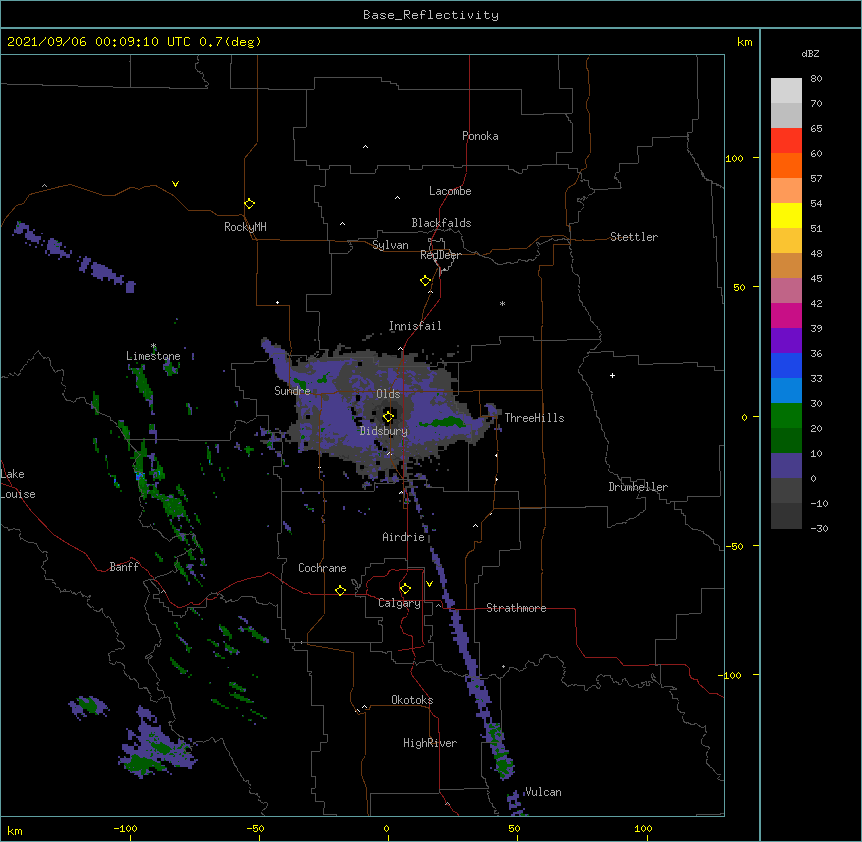
Task: Click the yellow diamond marker above RockyMH
Action: click(x=249, y=203)
